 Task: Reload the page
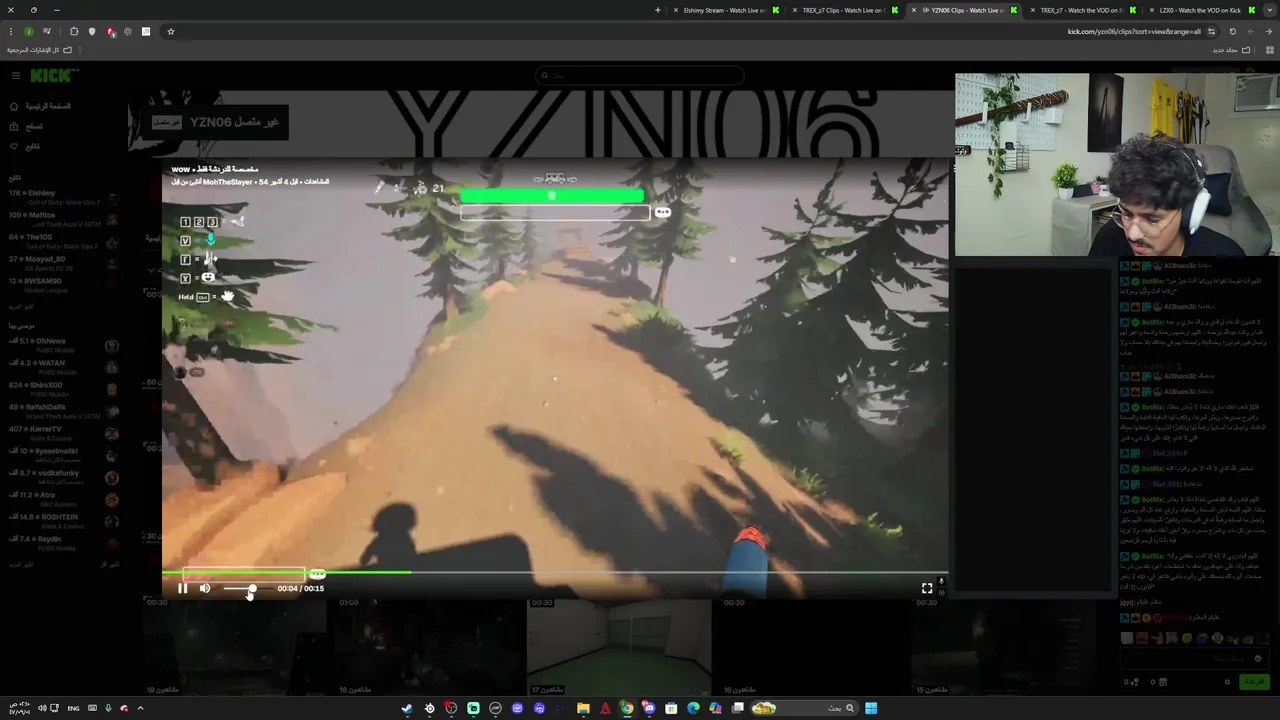[x=1232, y=31]
